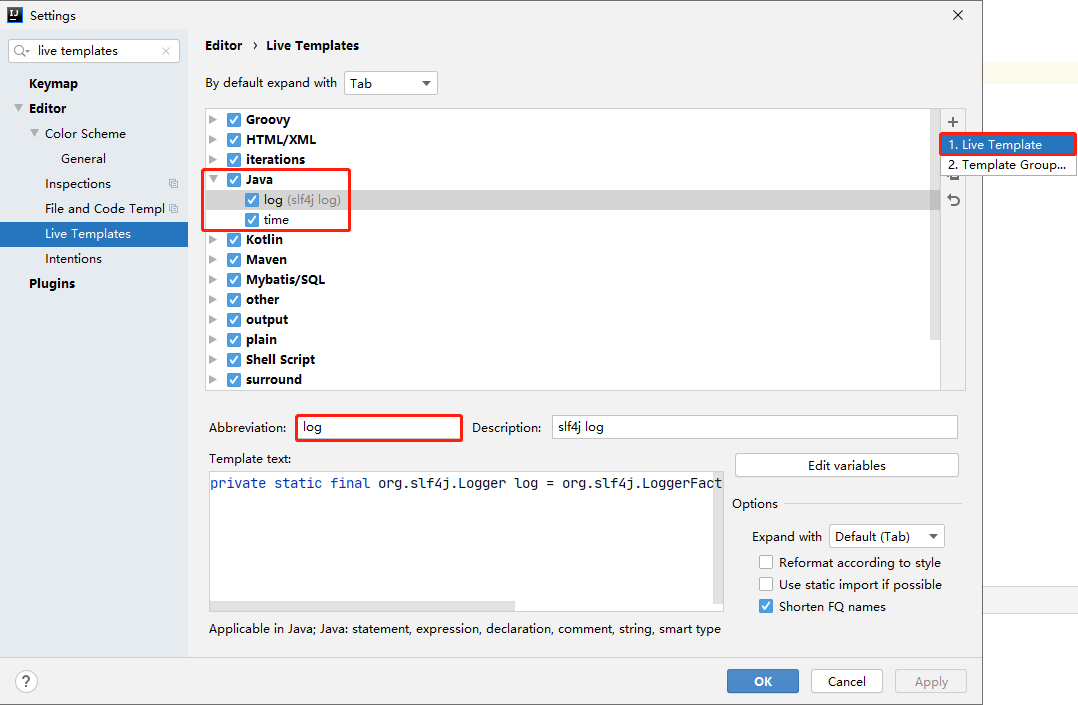Collapse the Java template group

coord(213,180)
